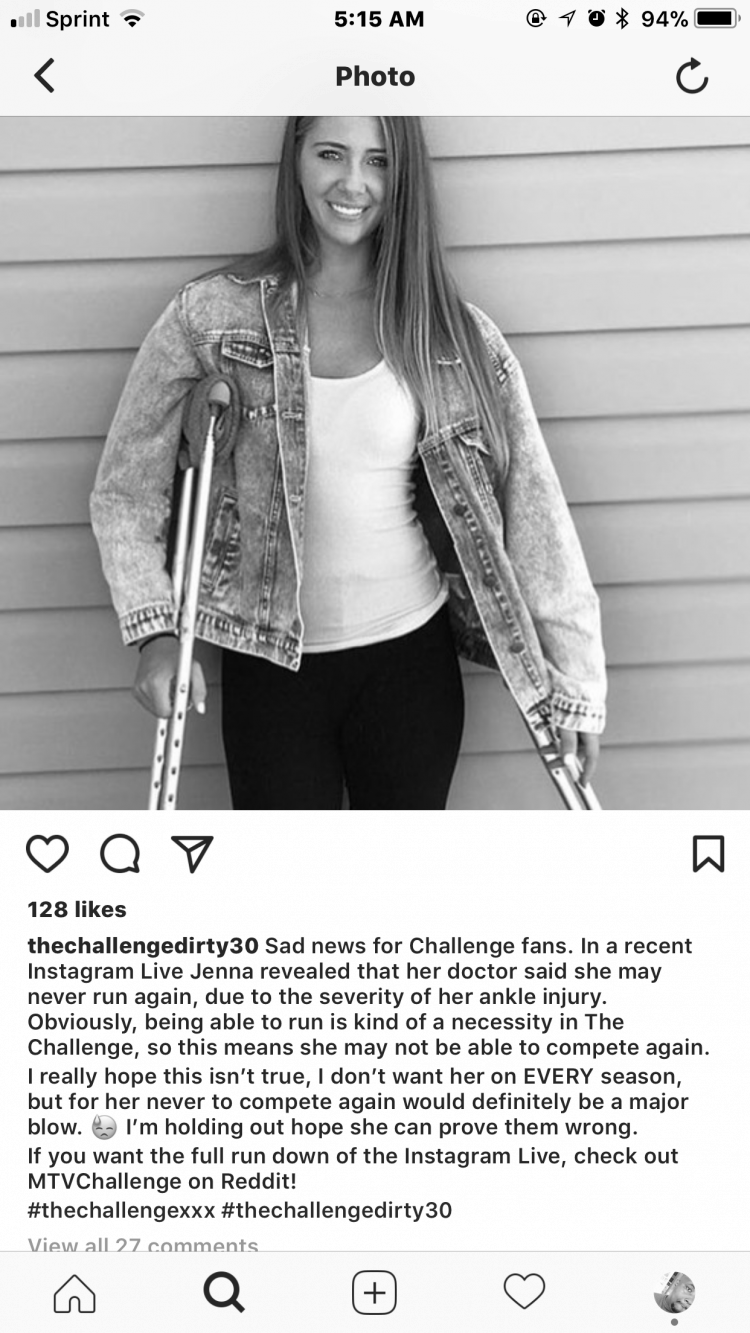Refresh the photo page

tap(692, 76)
